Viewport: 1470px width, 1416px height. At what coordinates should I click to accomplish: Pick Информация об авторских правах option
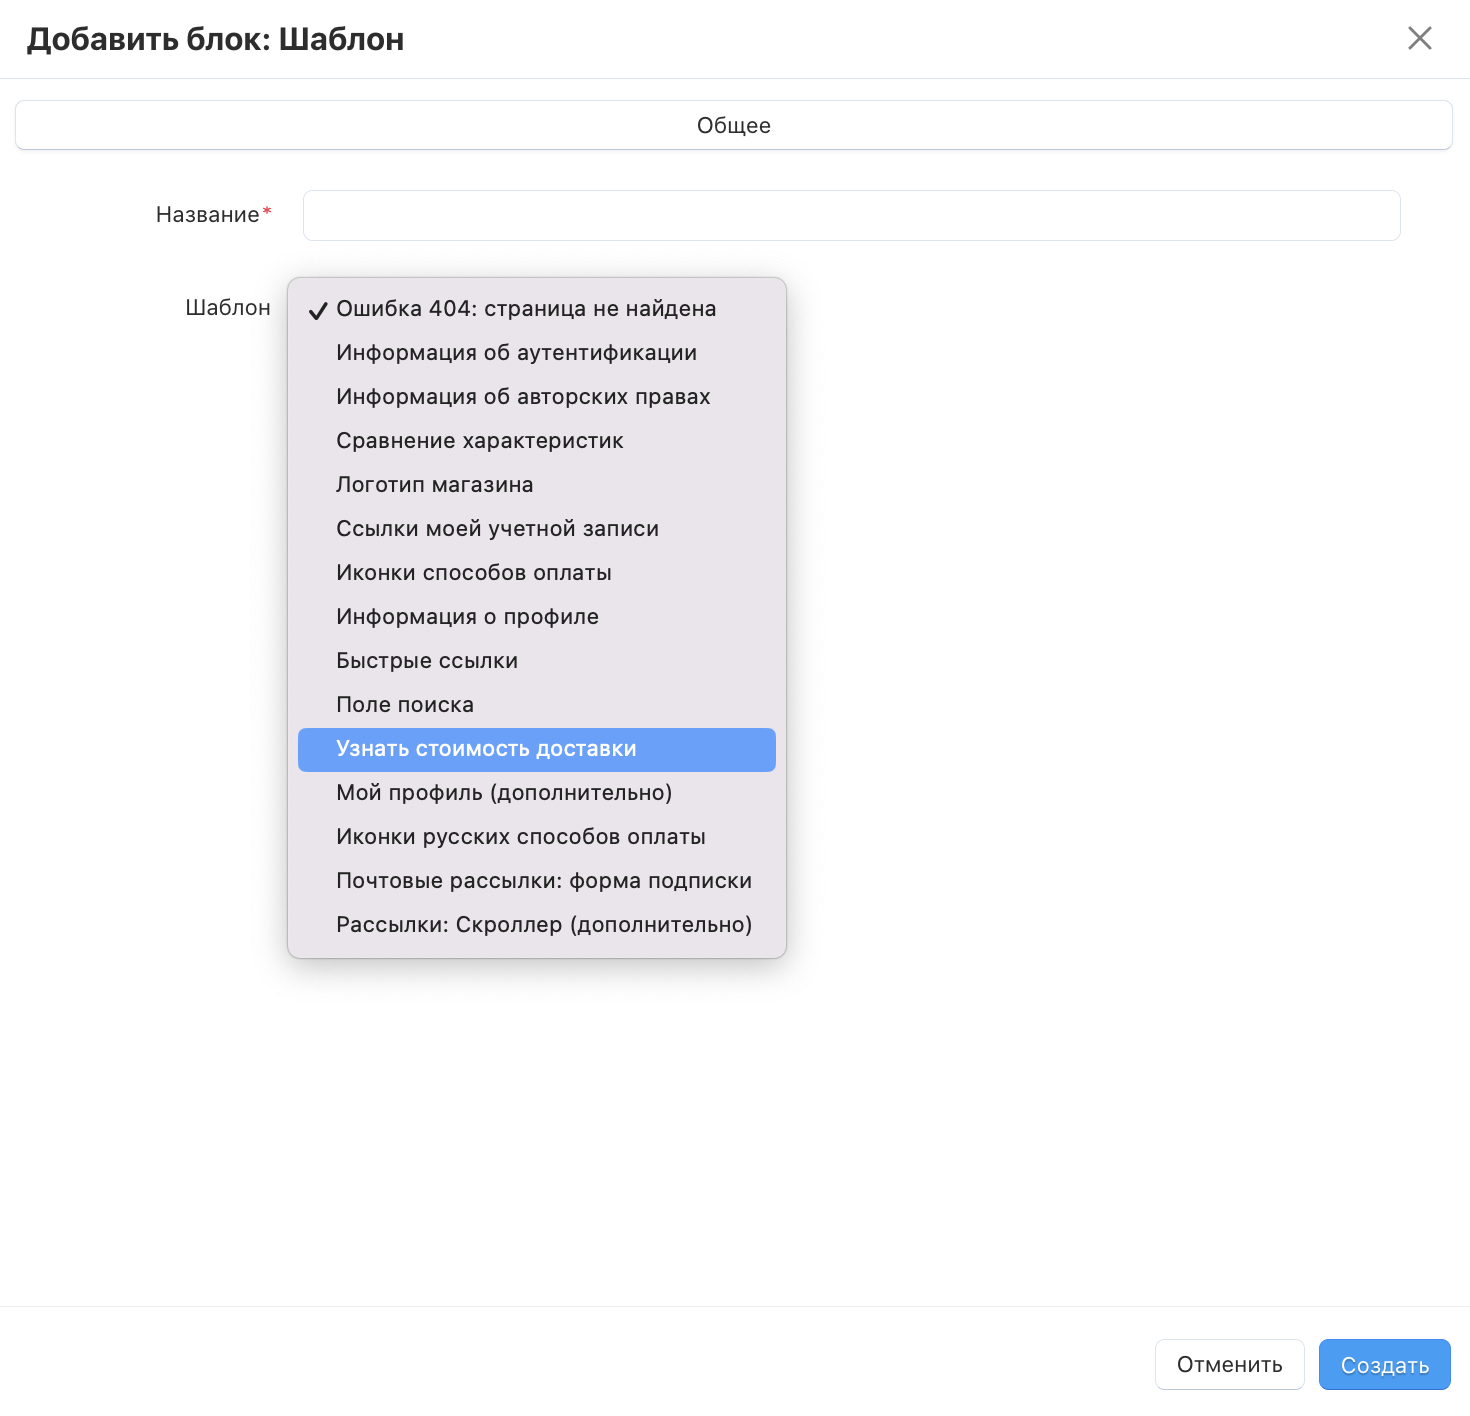coord(523,397)
